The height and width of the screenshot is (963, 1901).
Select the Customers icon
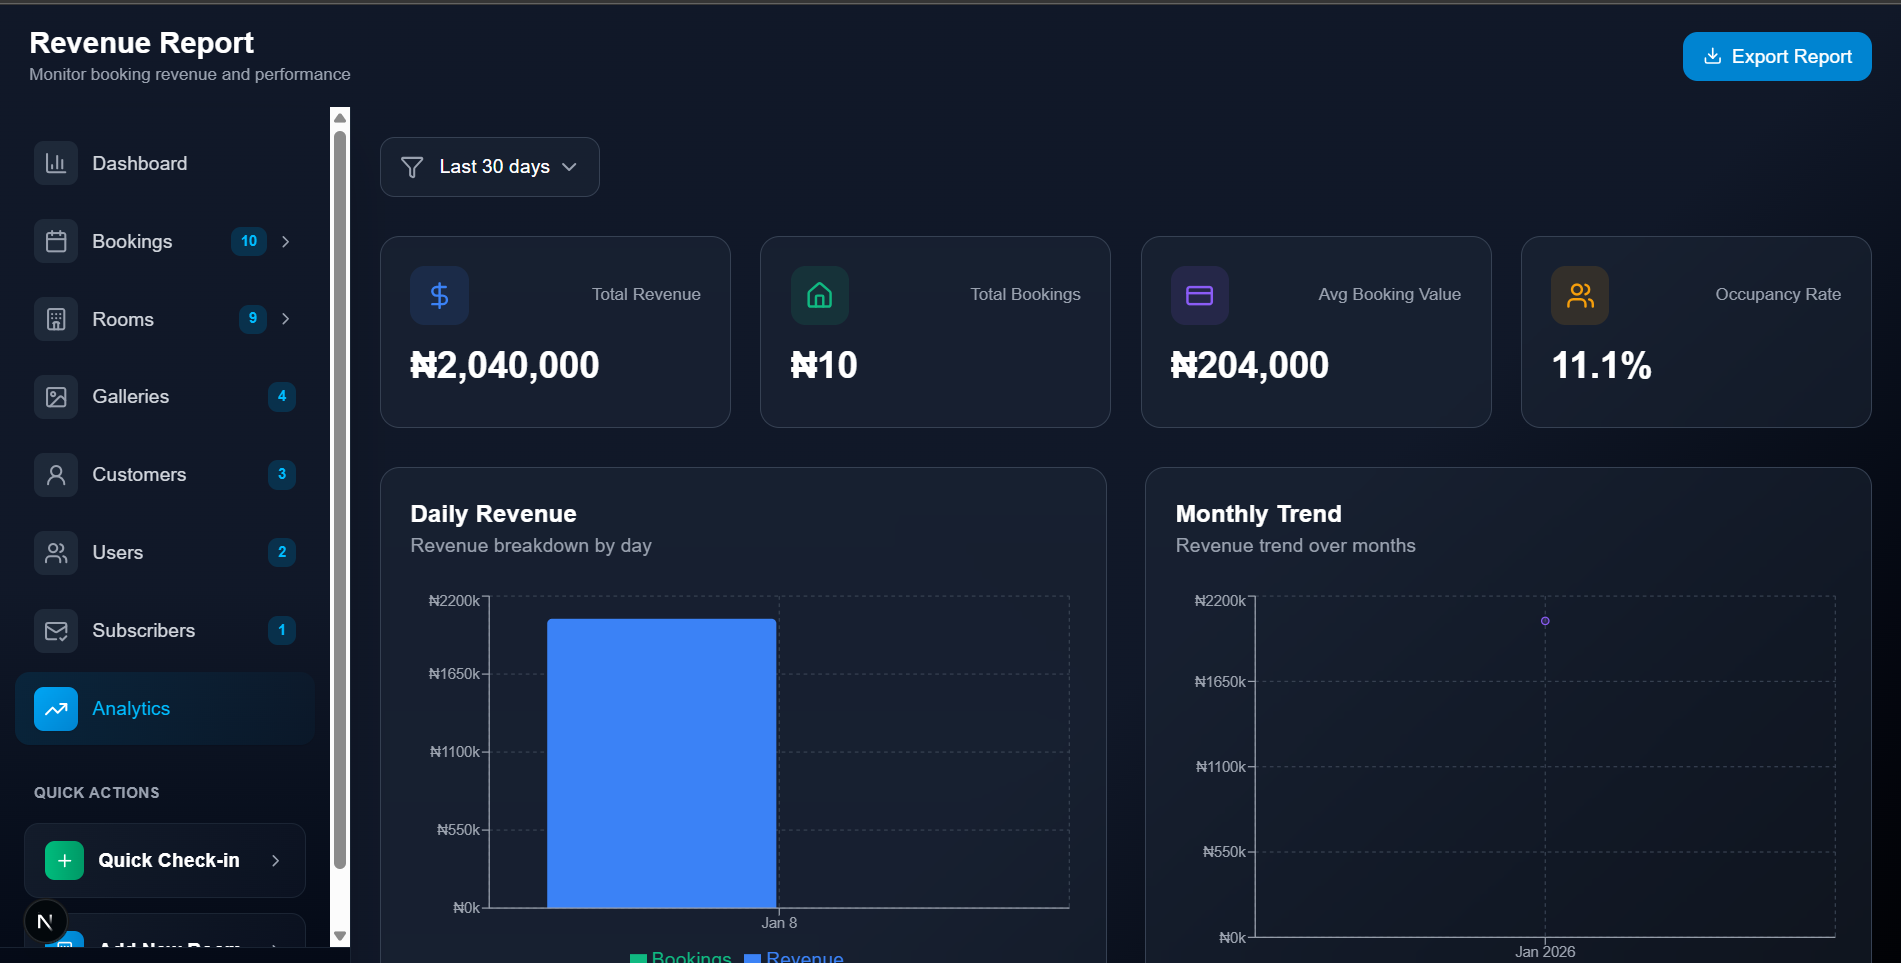(56, 474)
